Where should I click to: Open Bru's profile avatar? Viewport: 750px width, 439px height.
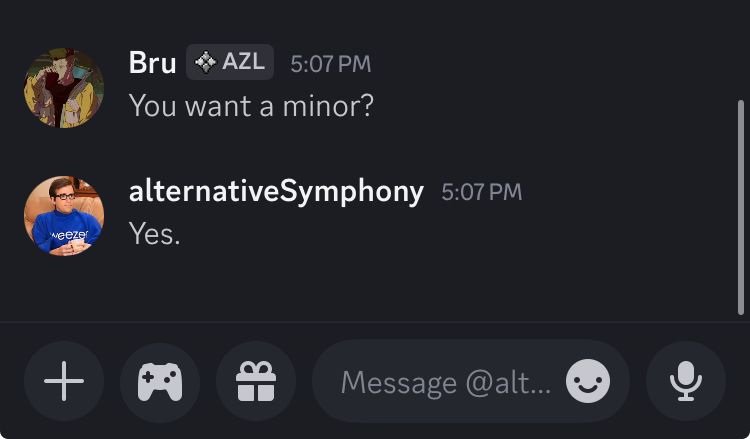[x=64, y=88]
